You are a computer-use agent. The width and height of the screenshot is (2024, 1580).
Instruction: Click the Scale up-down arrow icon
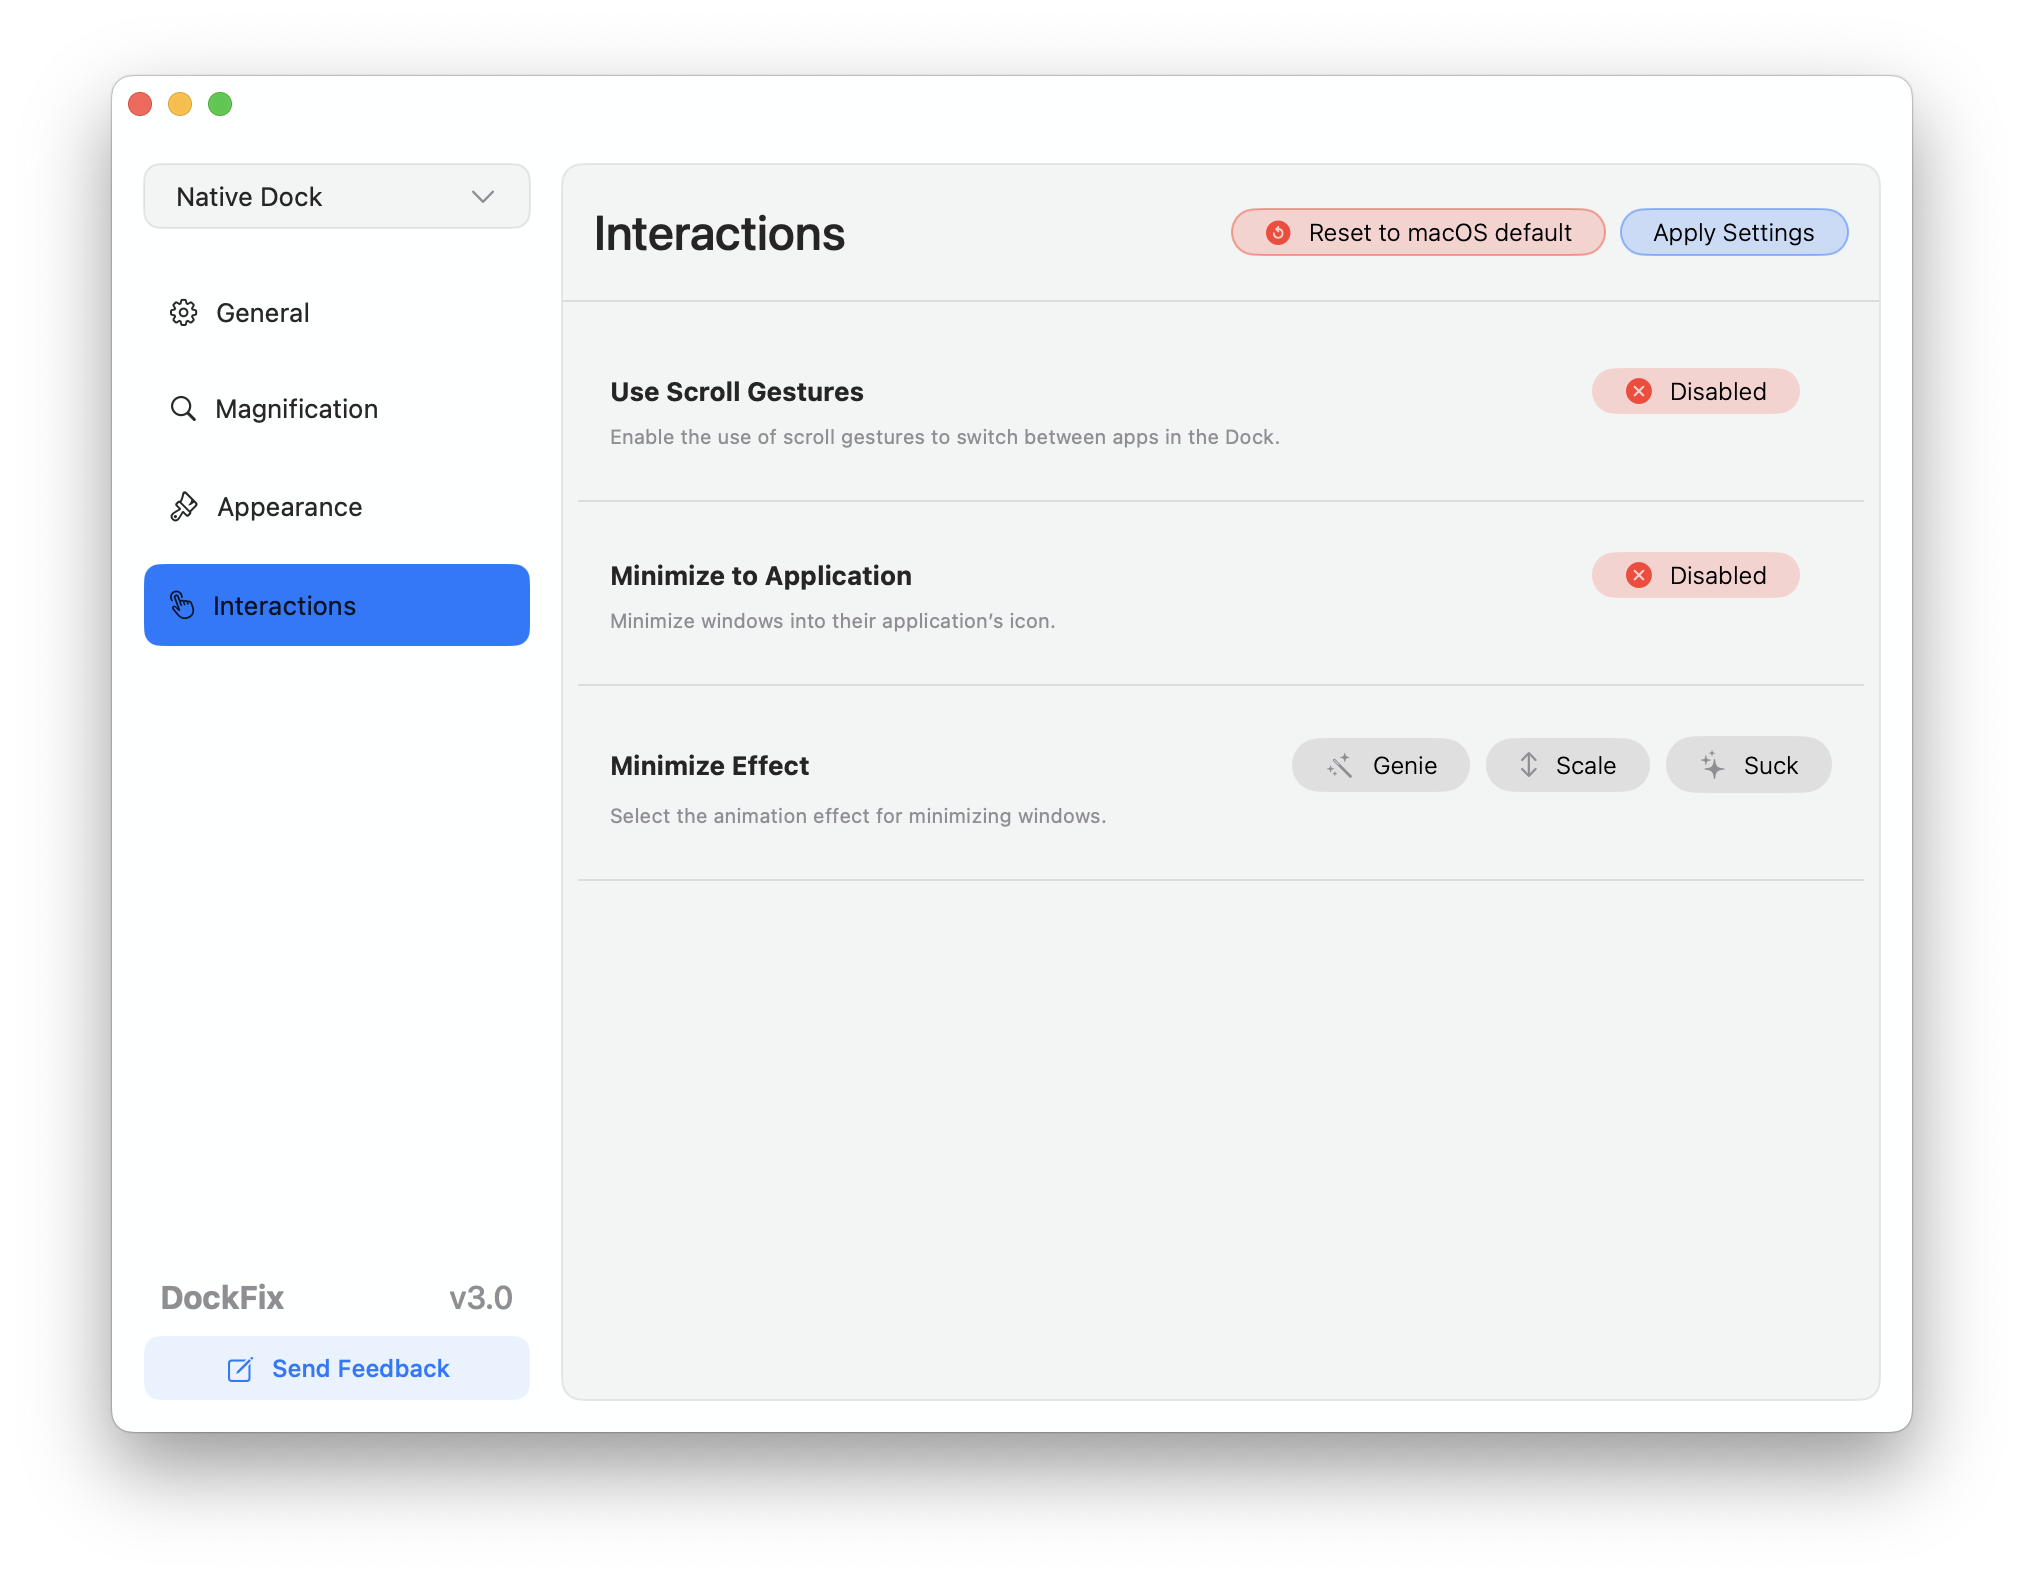pyautogui.click(x=1528, y=765)
